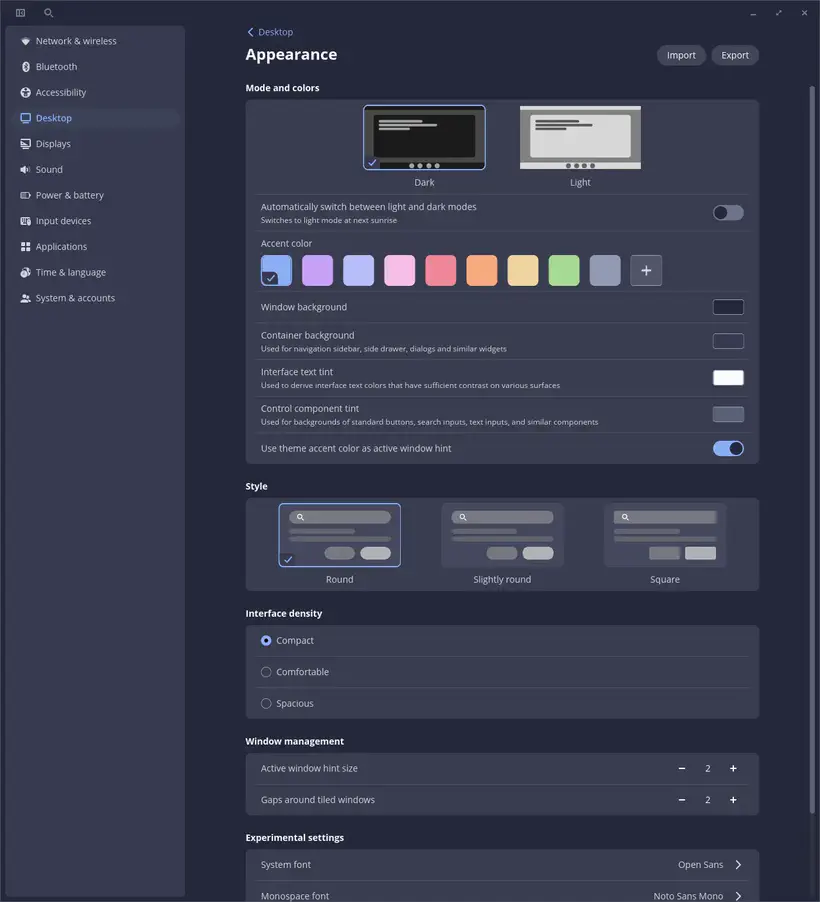The width and height of the screenshot is (820, 902).
Task: Increase active window hint size
Action: [x=733, y=769]
